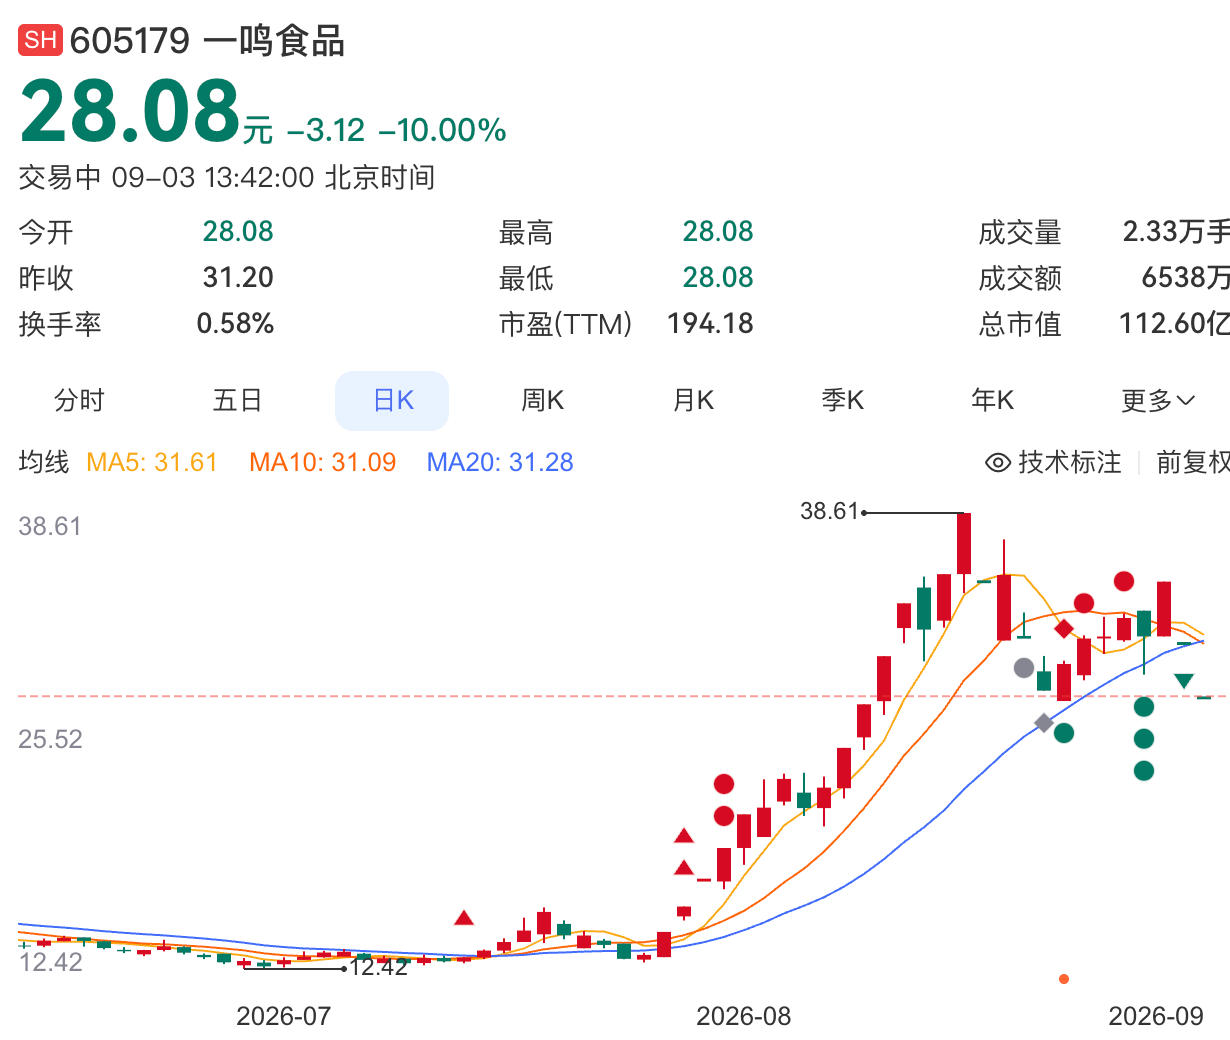Click the 25.52 price axis label
Image resolution: width=1230 pixels, height=1040 pixels.
pos(50,739)
